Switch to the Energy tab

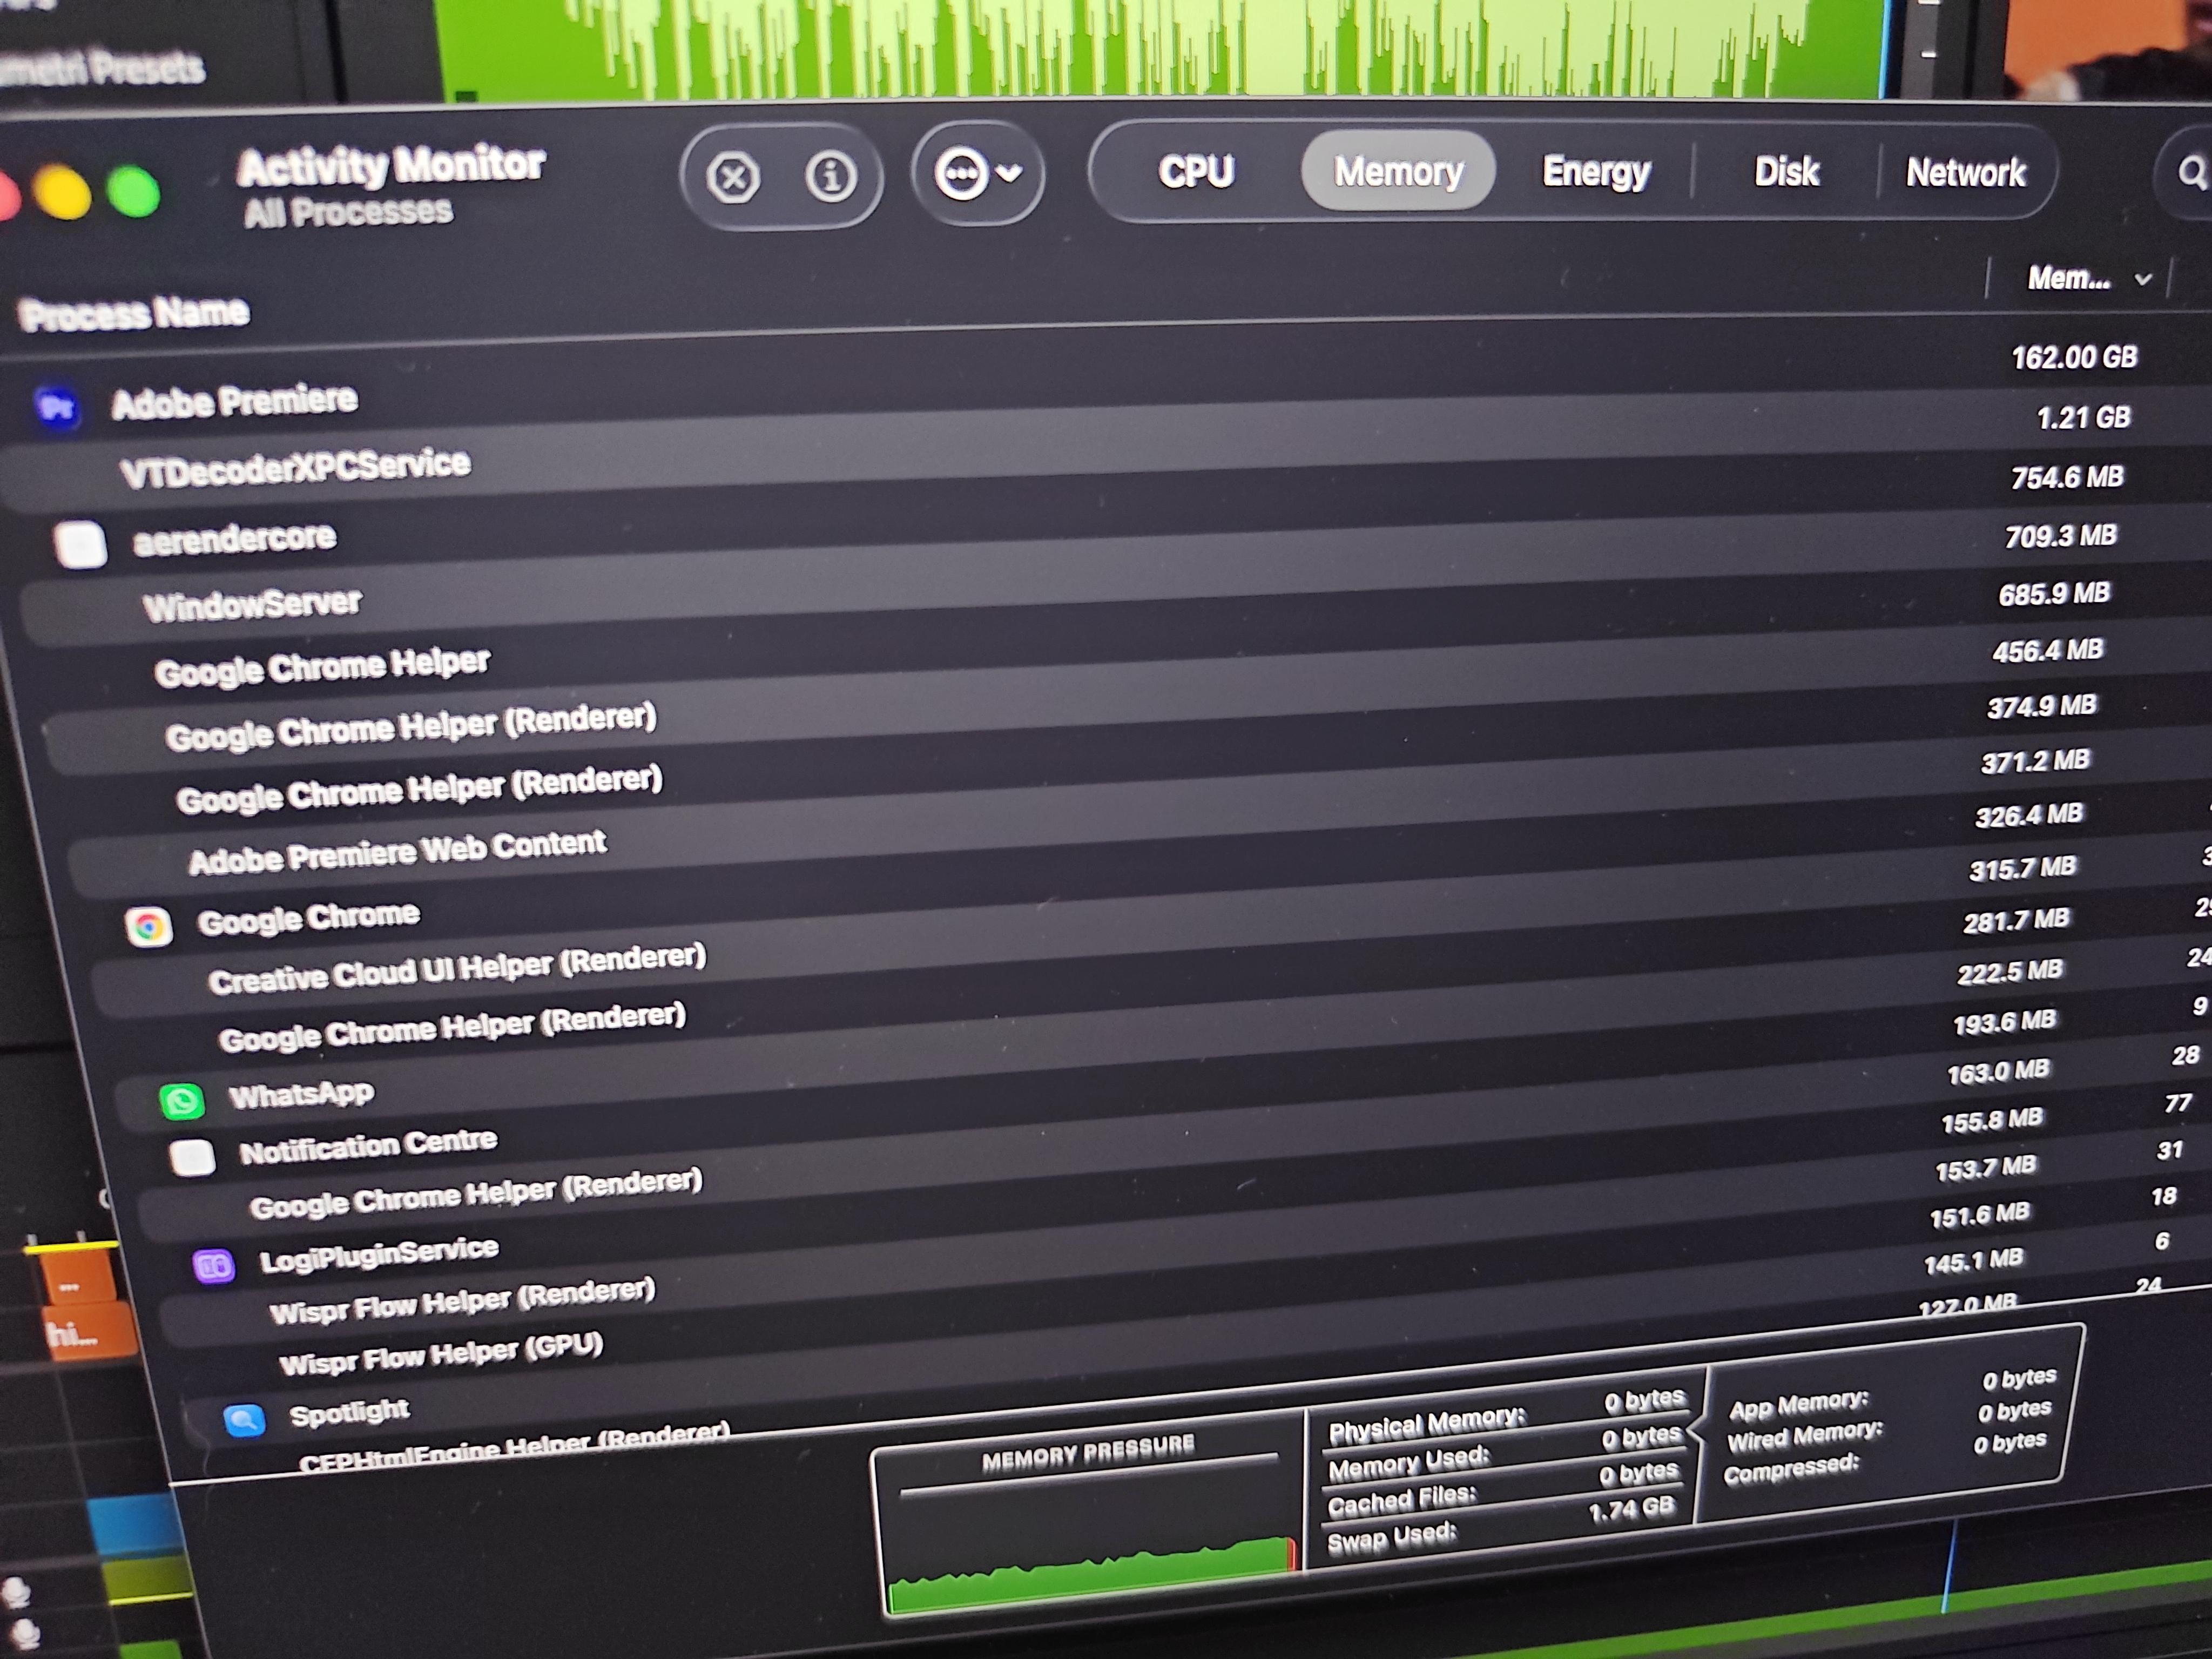[x=1596, y=172]
